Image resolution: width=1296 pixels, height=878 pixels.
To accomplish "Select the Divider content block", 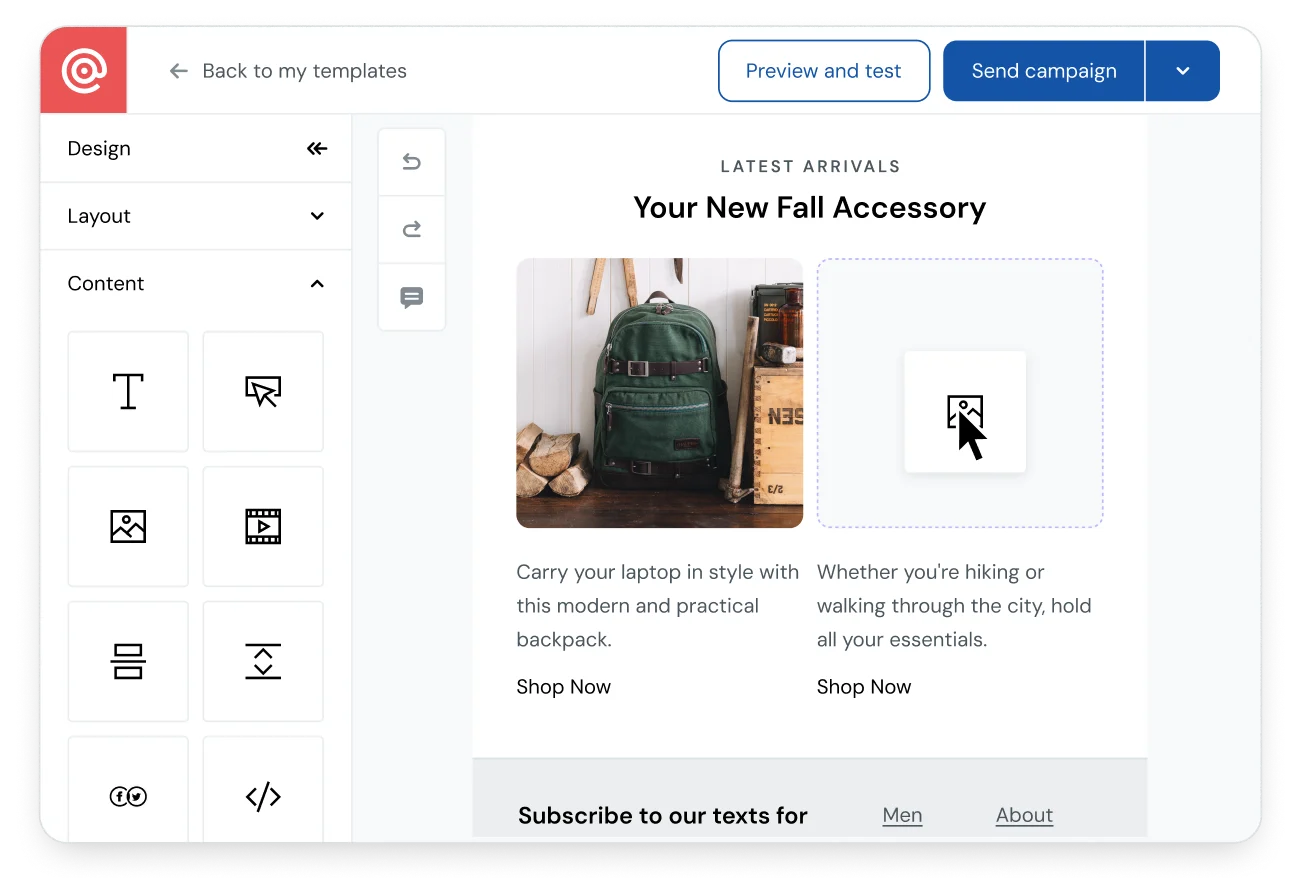I will [128, 661].
